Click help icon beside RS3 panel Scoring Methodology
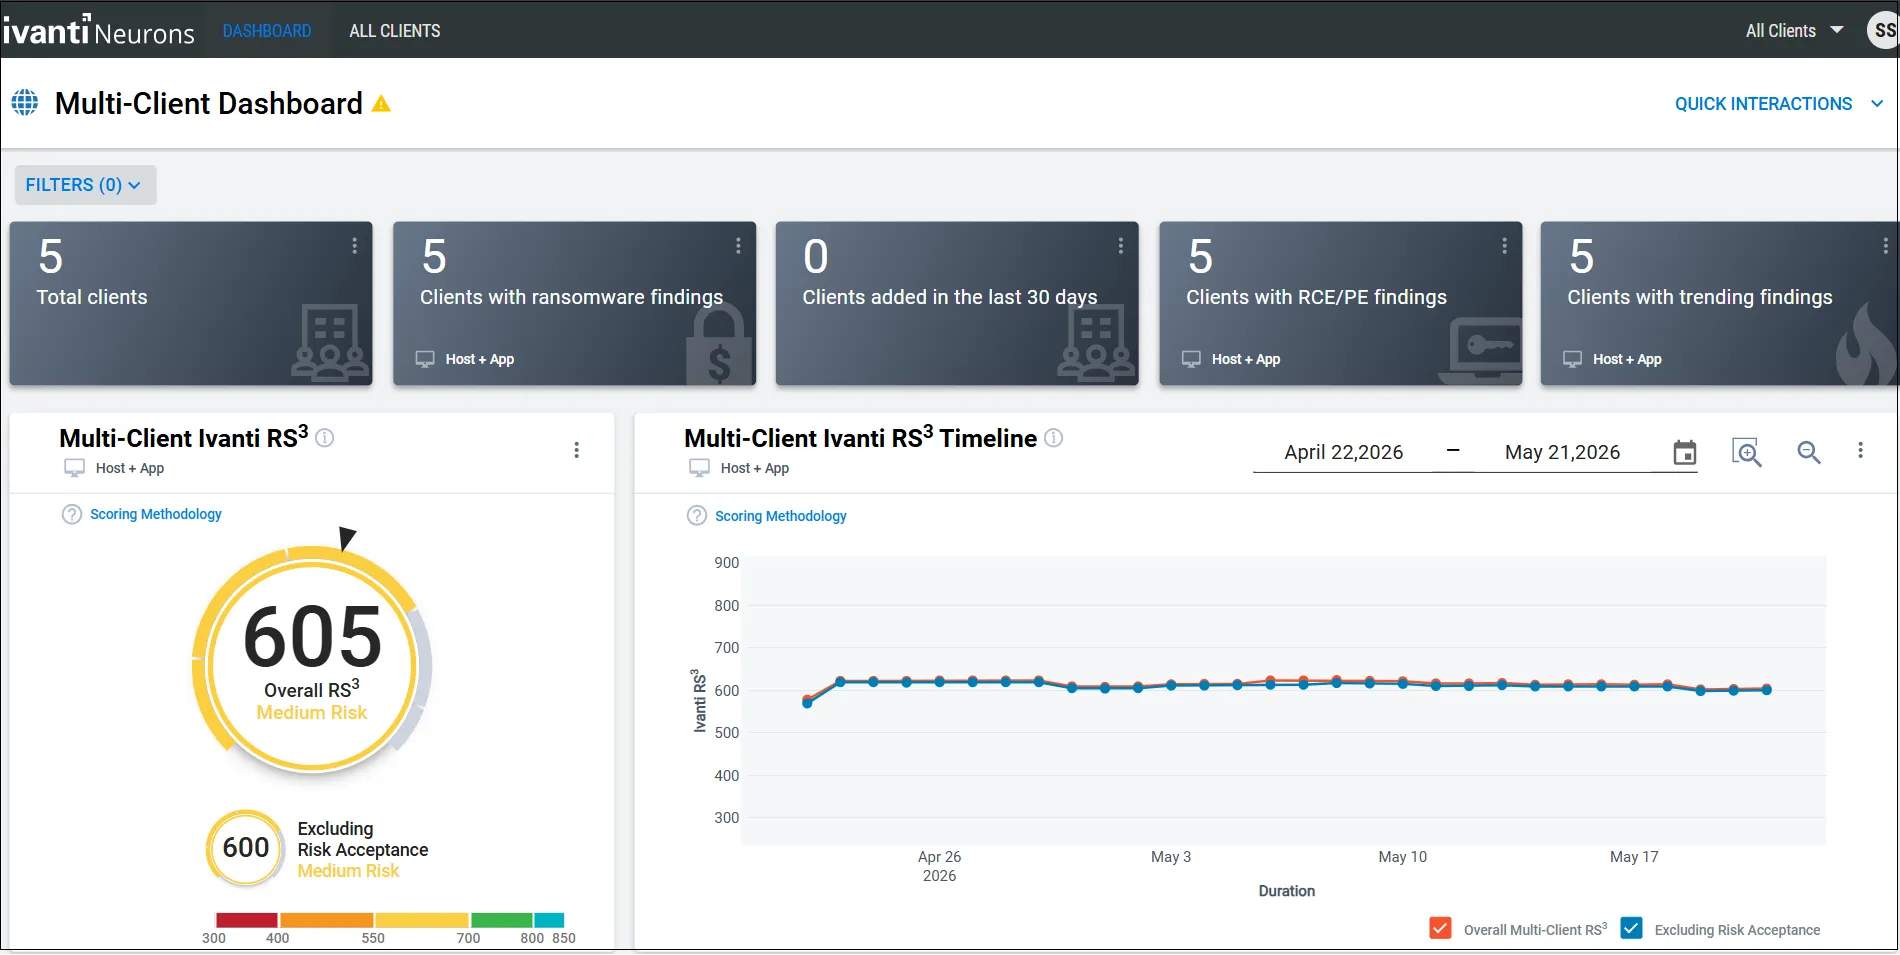The image size is (1900, 955). pos(72,514)
